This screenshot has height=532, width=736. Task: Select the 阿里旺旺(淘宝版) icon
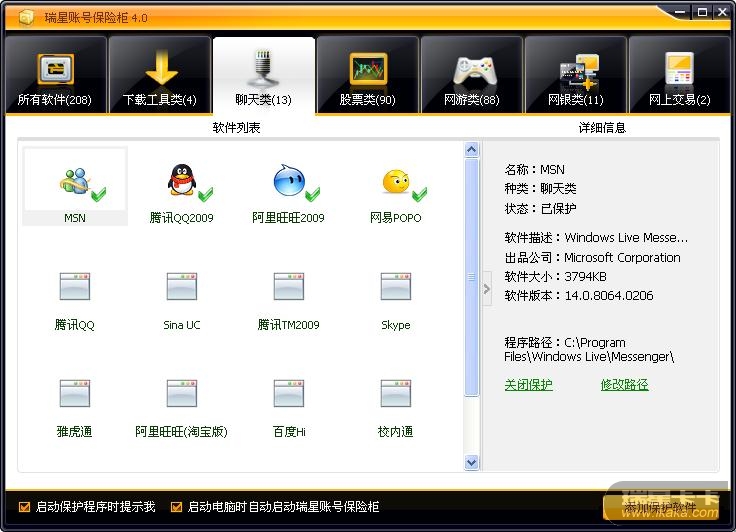point(182,393)
